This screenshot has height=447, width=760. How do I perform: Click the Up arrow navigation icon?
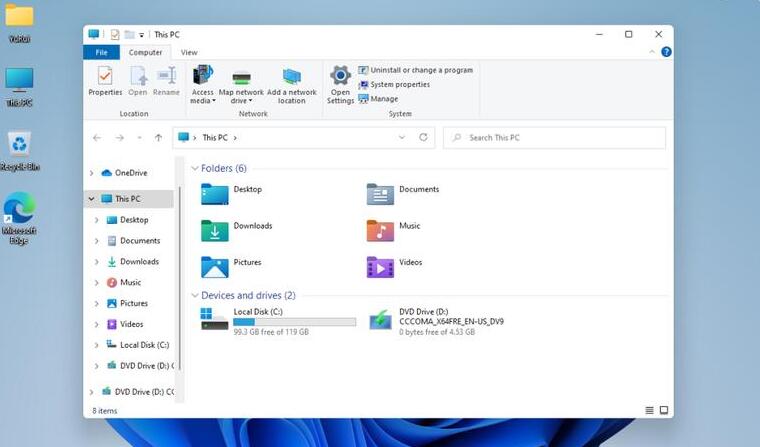tap(158, 137)
